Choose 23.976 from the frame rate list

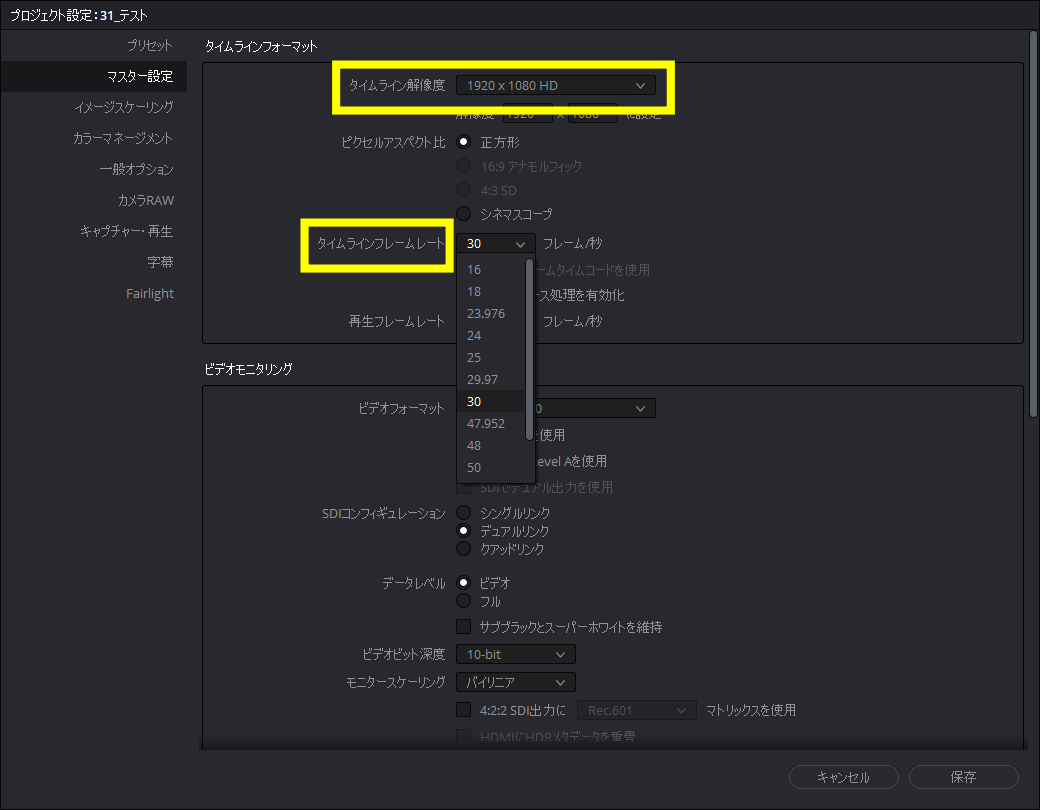489,313
